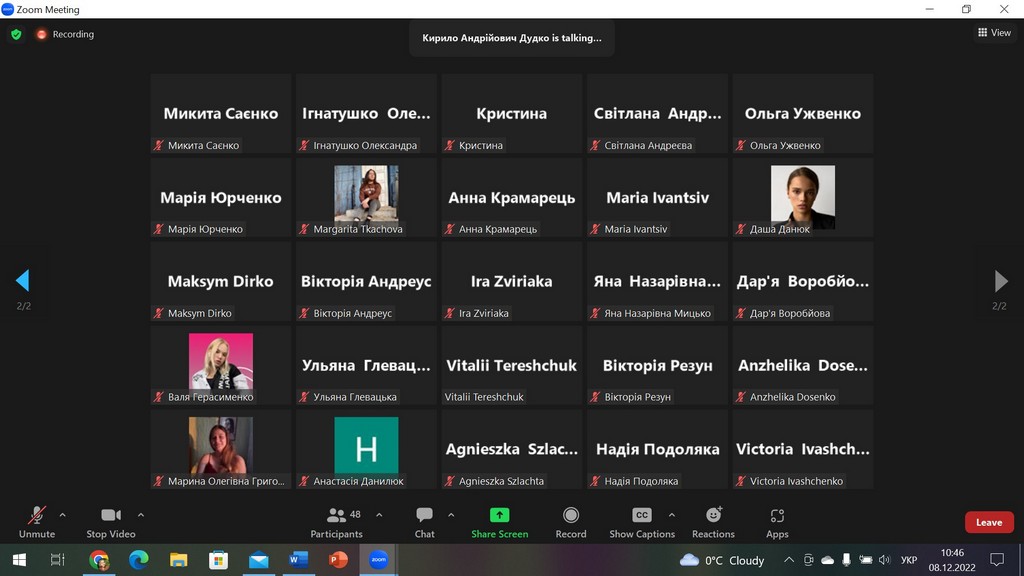Open the Participants panel

click(336, 521)
